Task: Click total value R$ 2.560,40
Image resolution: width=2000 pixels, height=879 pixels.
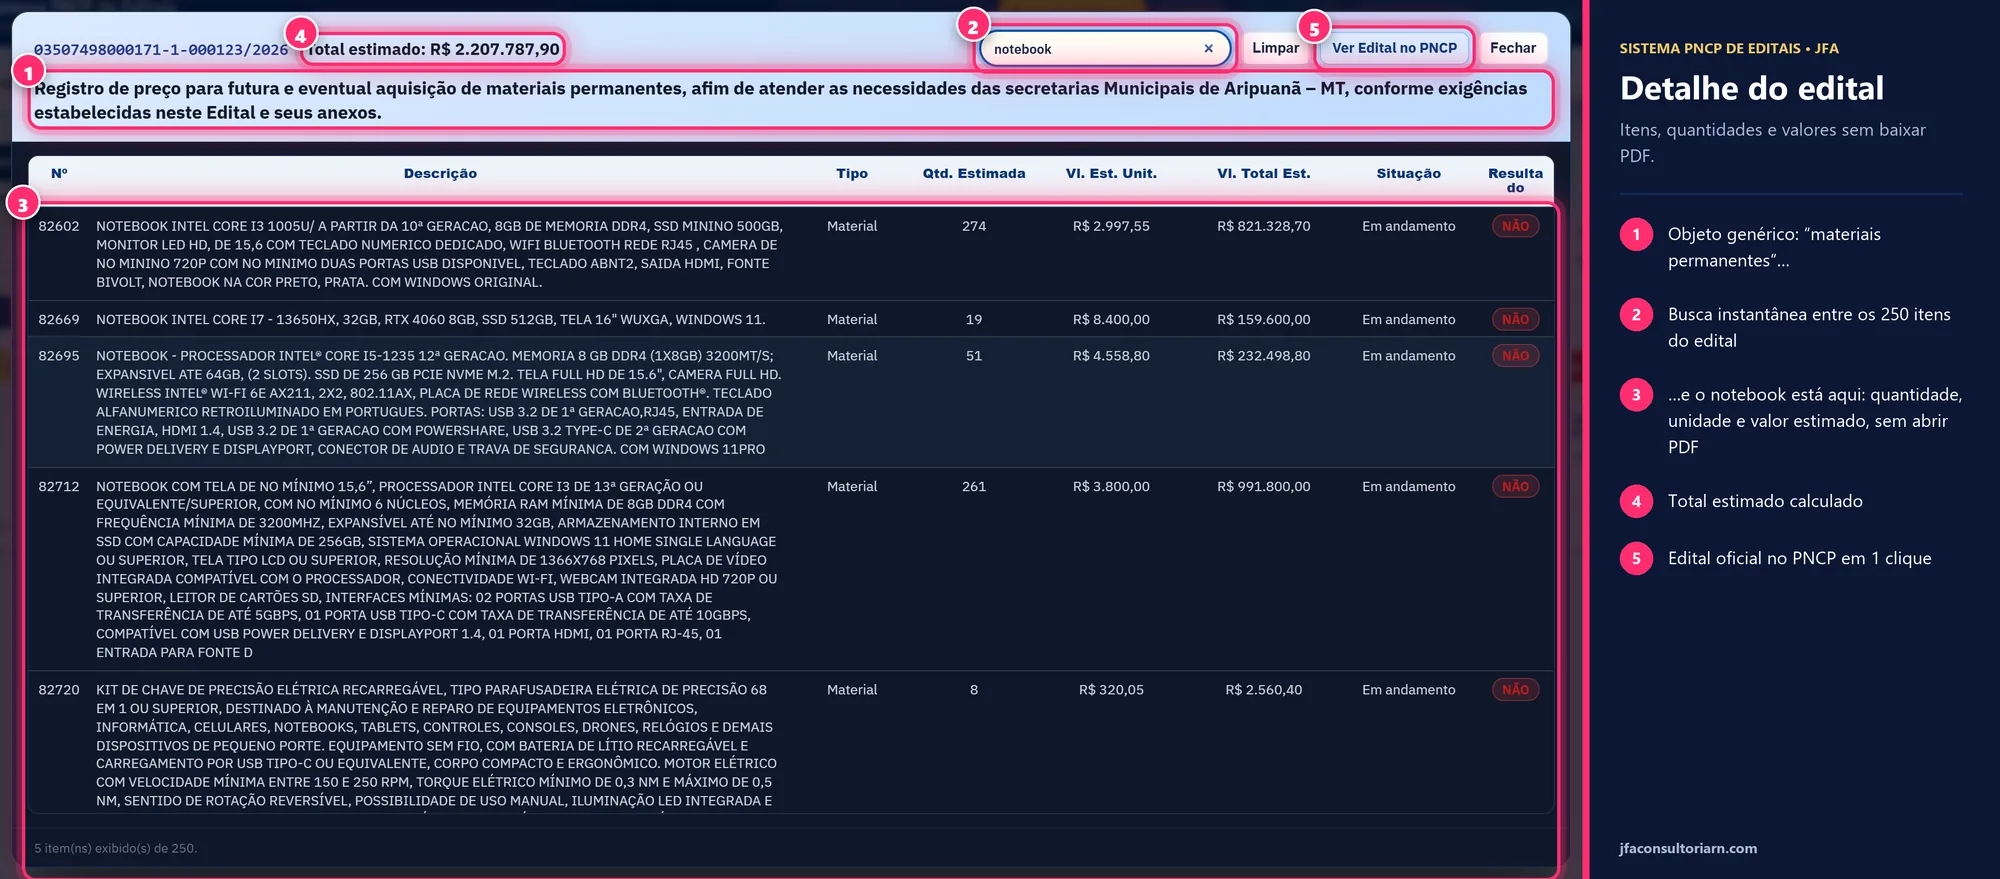Action: [1264, 689]
